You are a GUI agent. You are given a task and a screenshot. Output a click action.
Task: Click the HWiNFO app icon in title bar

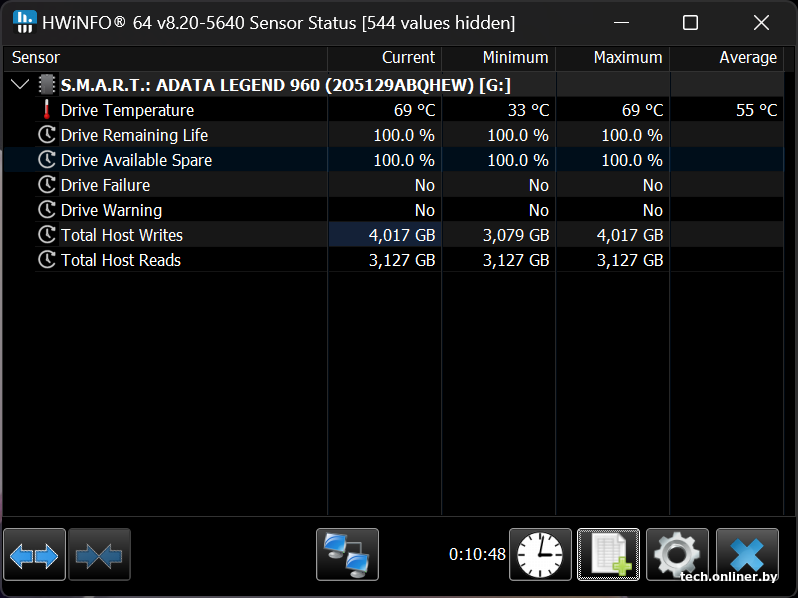[24, 22]
